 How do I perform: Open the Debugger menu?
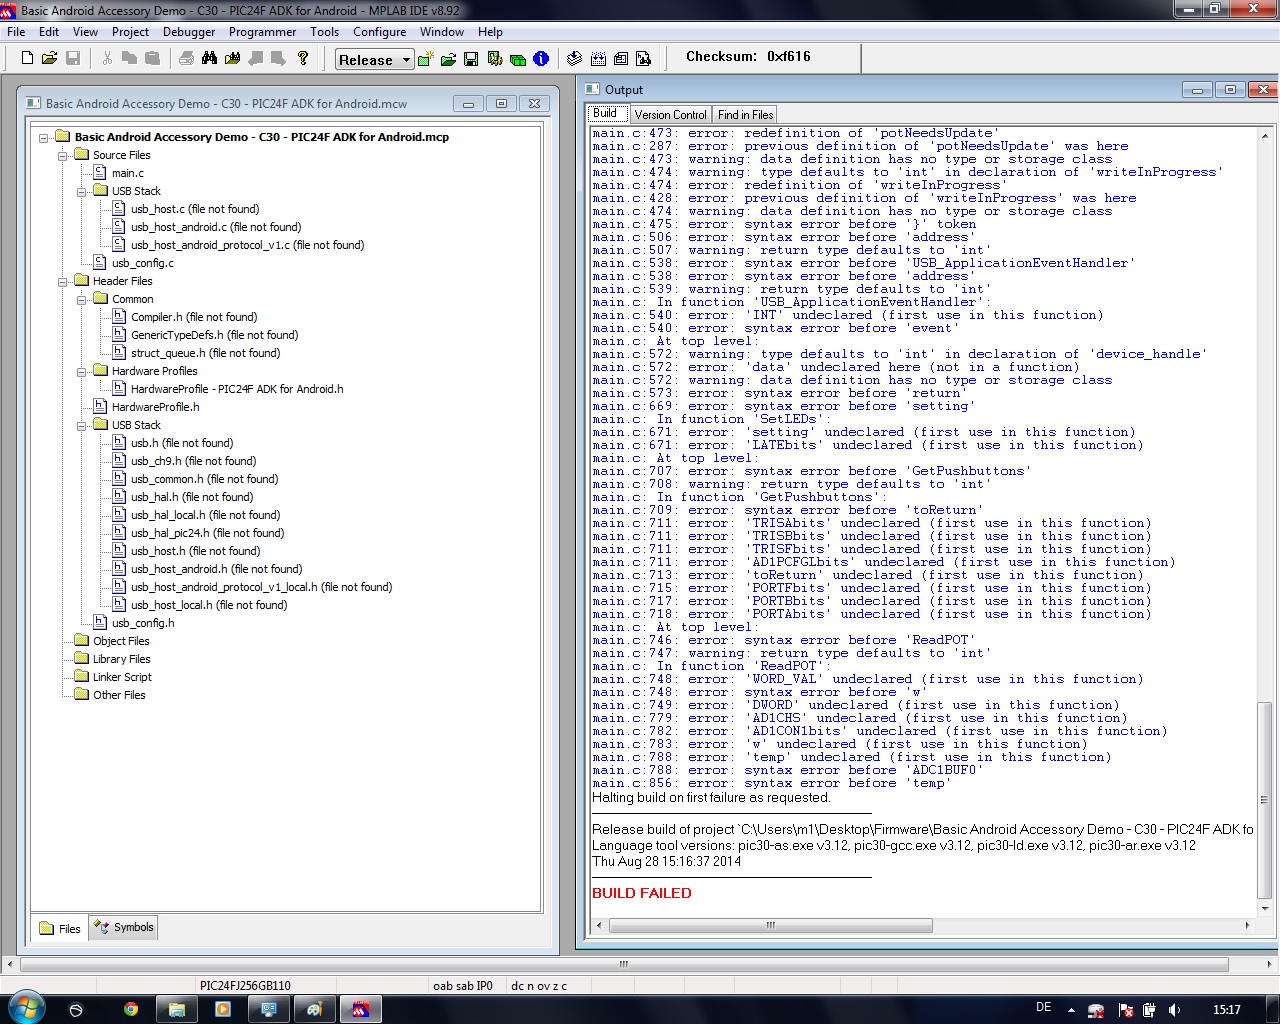189,32
